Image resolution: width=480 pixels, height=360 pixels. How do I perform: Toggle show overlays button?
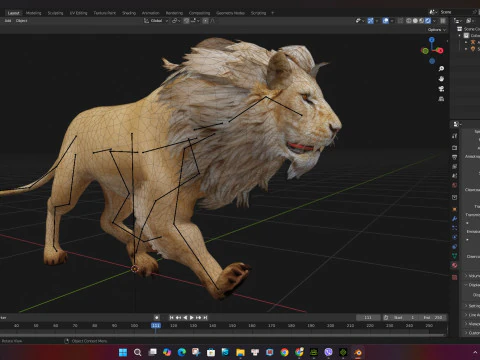[386, 21]
